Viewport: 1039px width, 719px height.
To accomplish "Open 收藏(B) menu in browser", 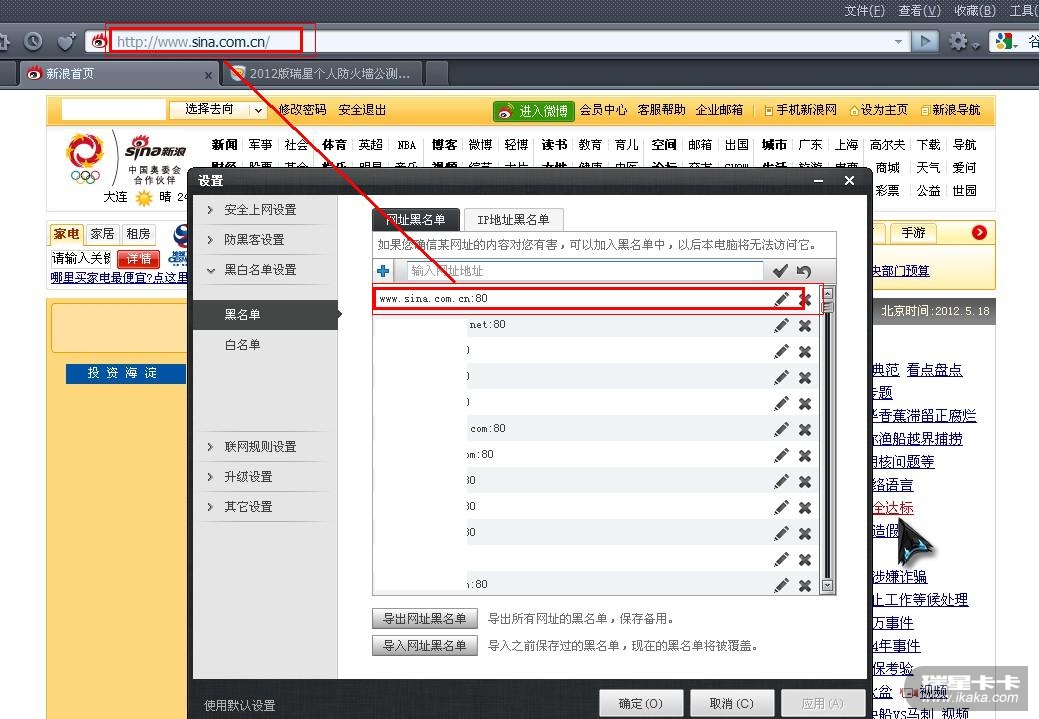I will coord(975,11).
